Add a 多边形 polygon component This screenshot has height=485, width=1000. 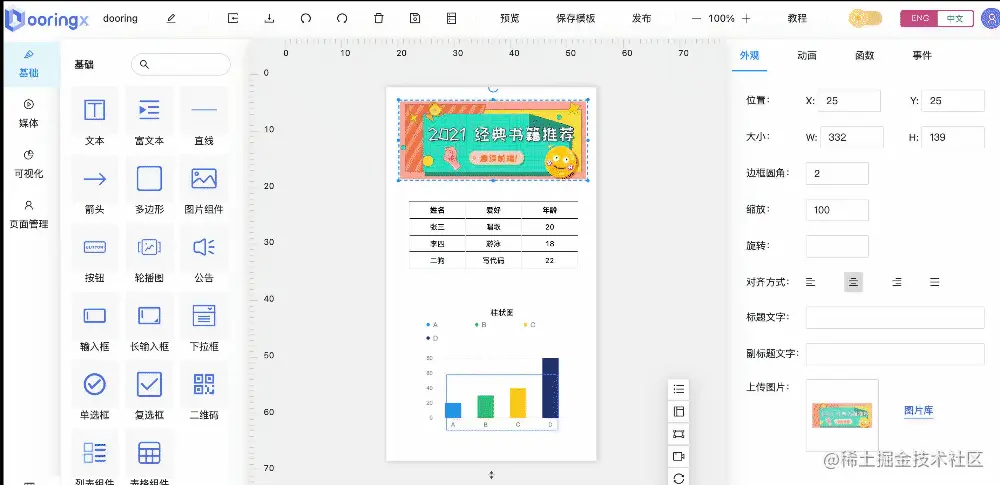[x=149, y=187]
